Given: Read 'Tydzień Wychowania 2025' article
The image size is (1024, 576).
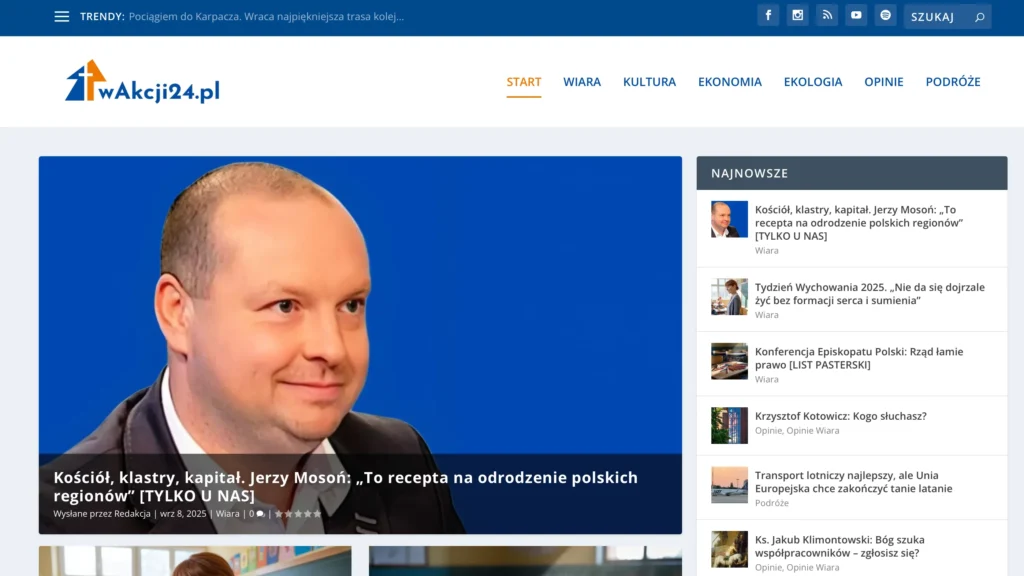Looking at the screenshot, I should [869, 293].
